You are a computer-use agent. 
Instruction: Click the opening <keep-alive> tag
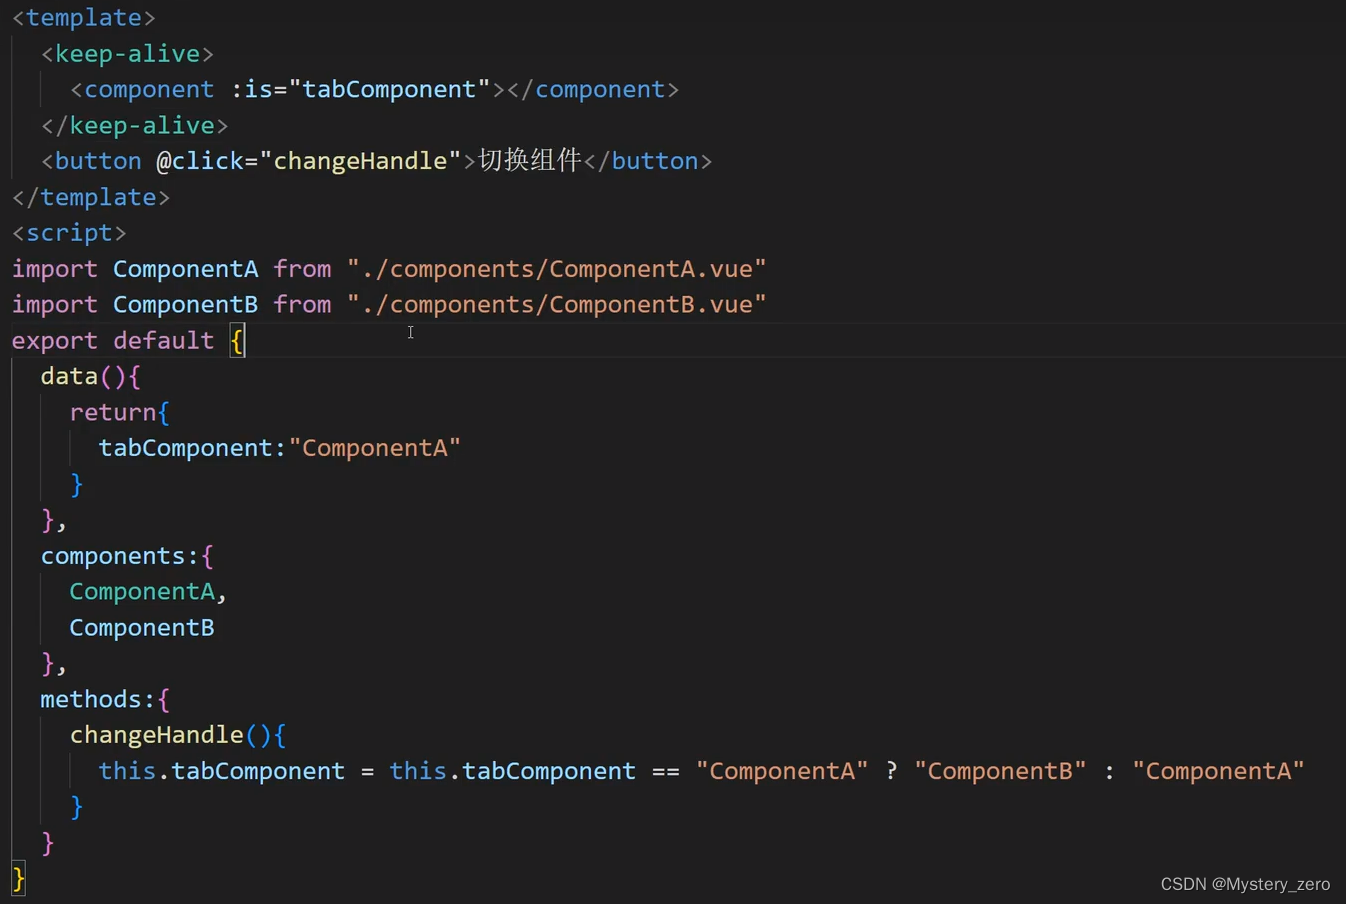pyautogui.click(x=127, y=54)
